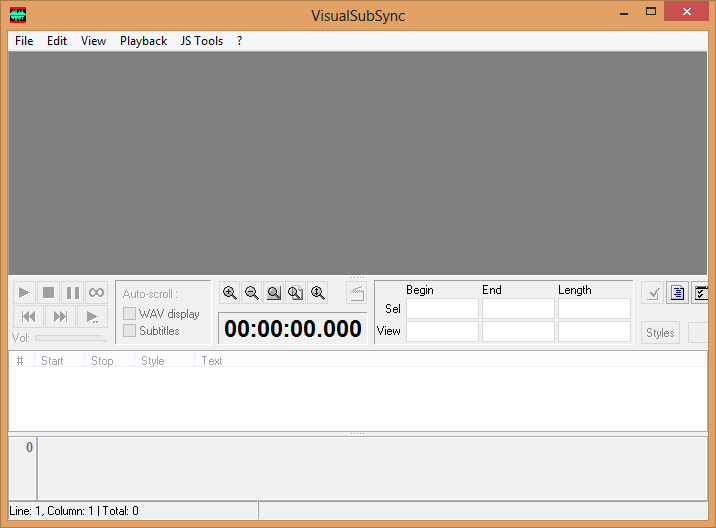The height and width of the screenshot is (528, 716).
Task: Click the zoom out magnifier icon
Action: (x=252, y=293)
